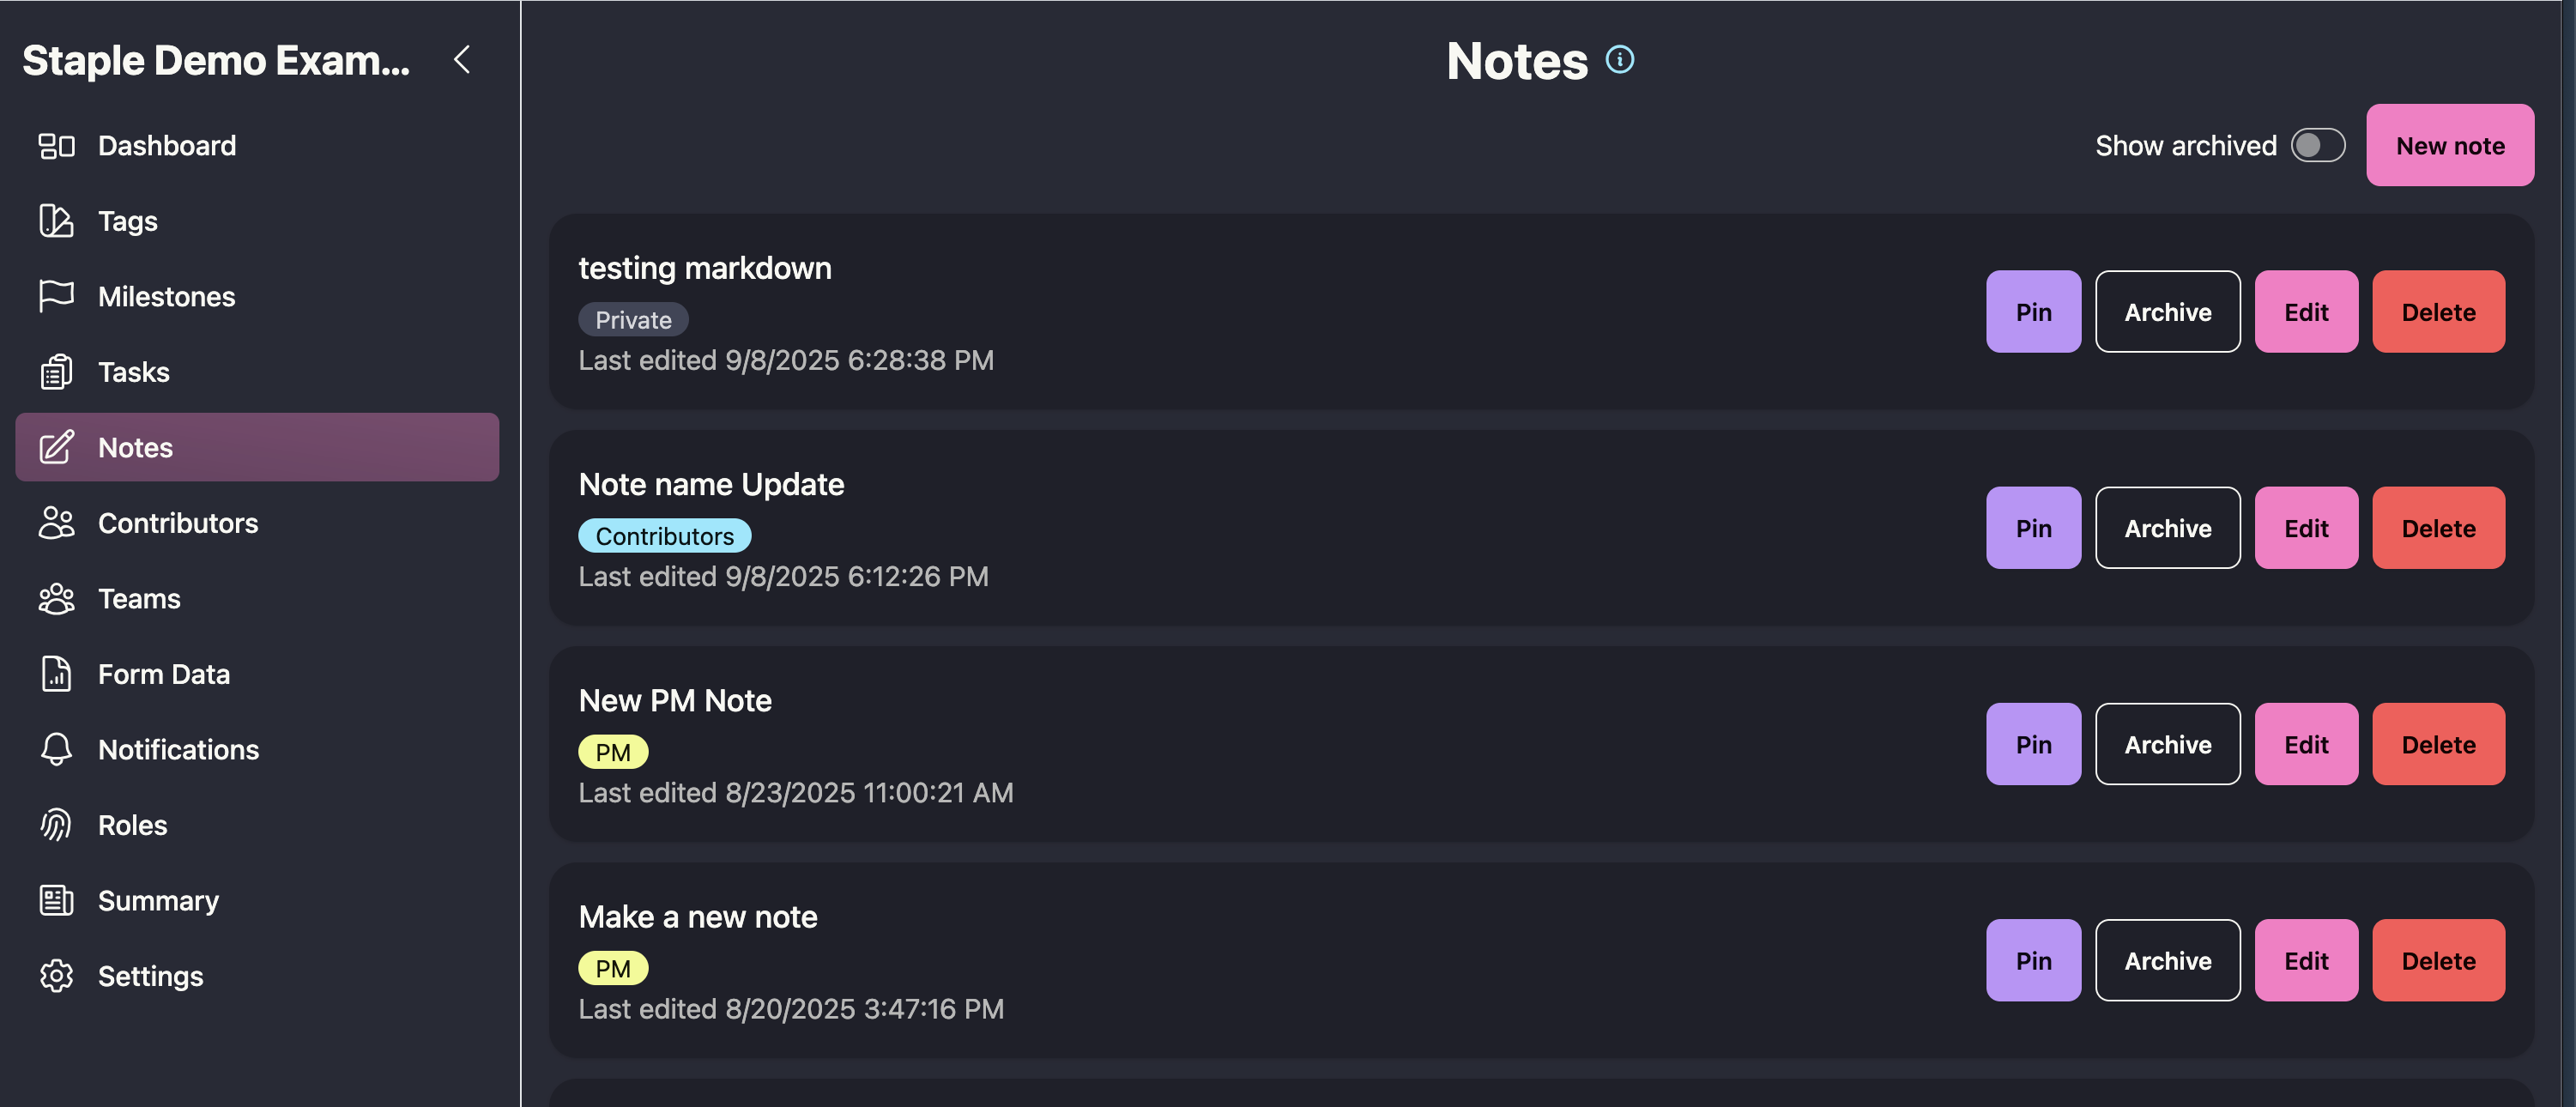This screenshot has height=1107, width=2576.
Task: Click the Roles fingerprint icon
Action: point(56,825)
